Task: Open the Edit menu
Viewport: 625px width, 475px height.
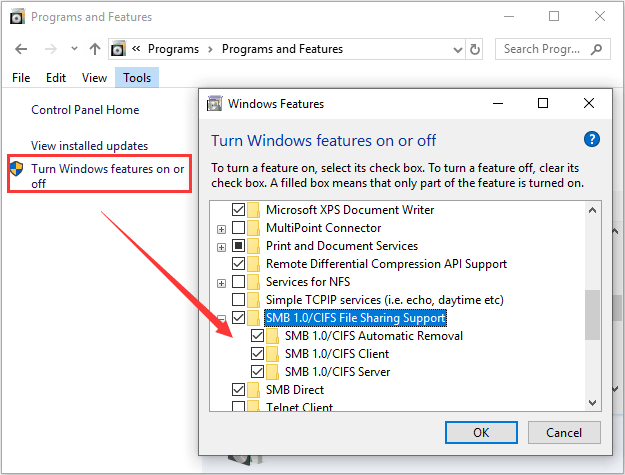Action: [56, 78]
